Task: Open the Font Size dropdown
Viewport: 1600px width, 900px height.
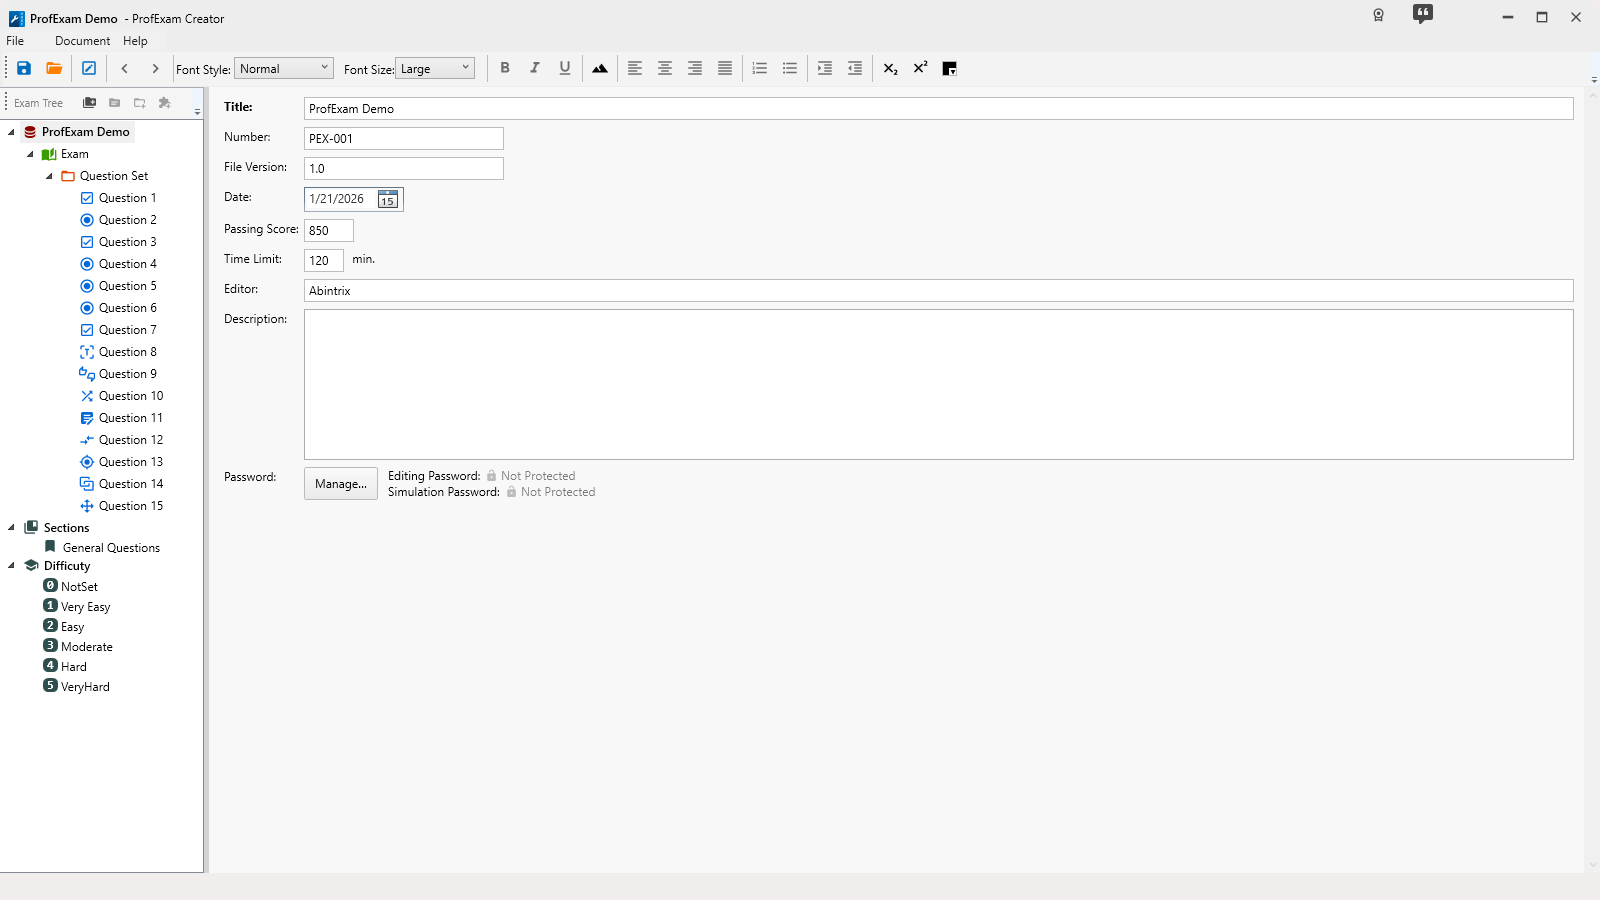Action: [x=435, y=68]
